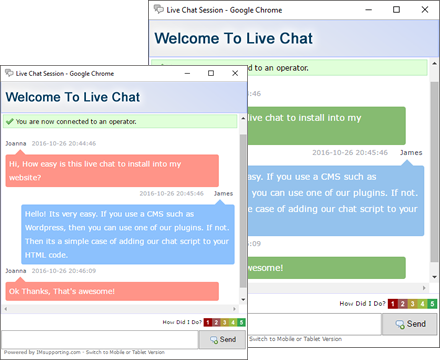Click James name in back window
440x360 pixels.
click(x=411, y=153)
